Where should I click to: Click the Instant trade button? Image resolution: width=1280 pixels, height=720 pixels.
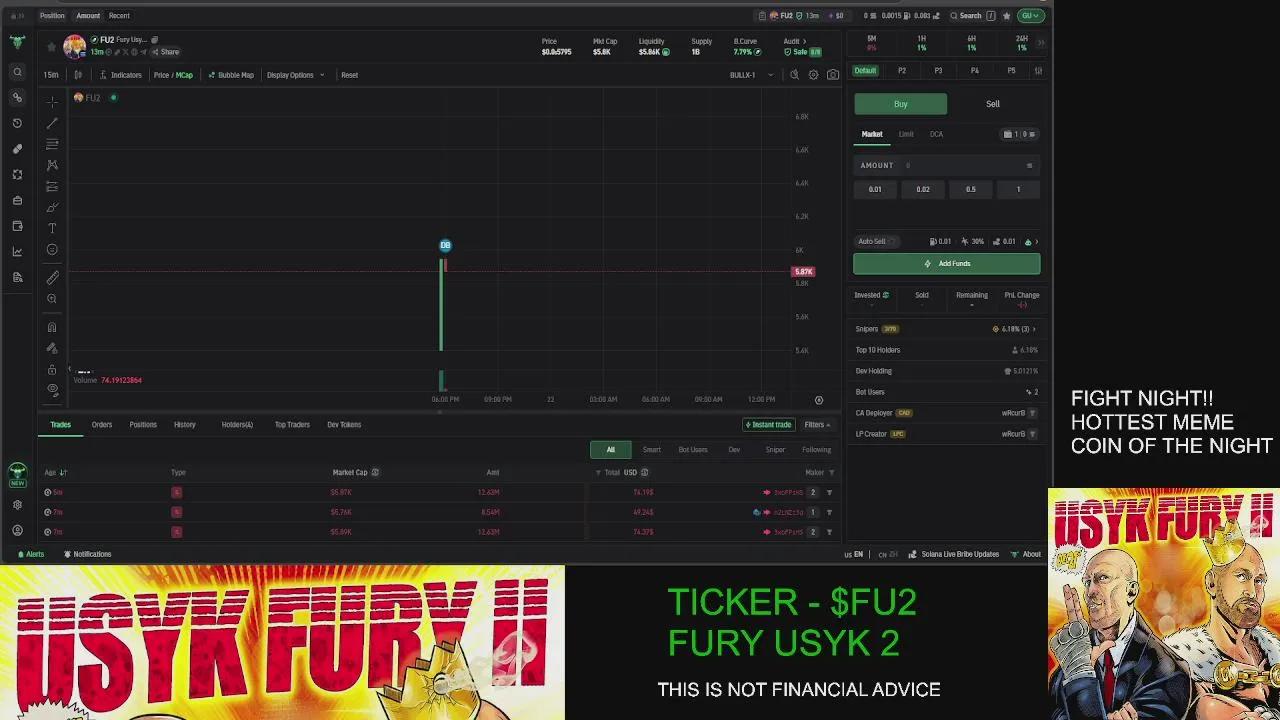pos(768,425)
